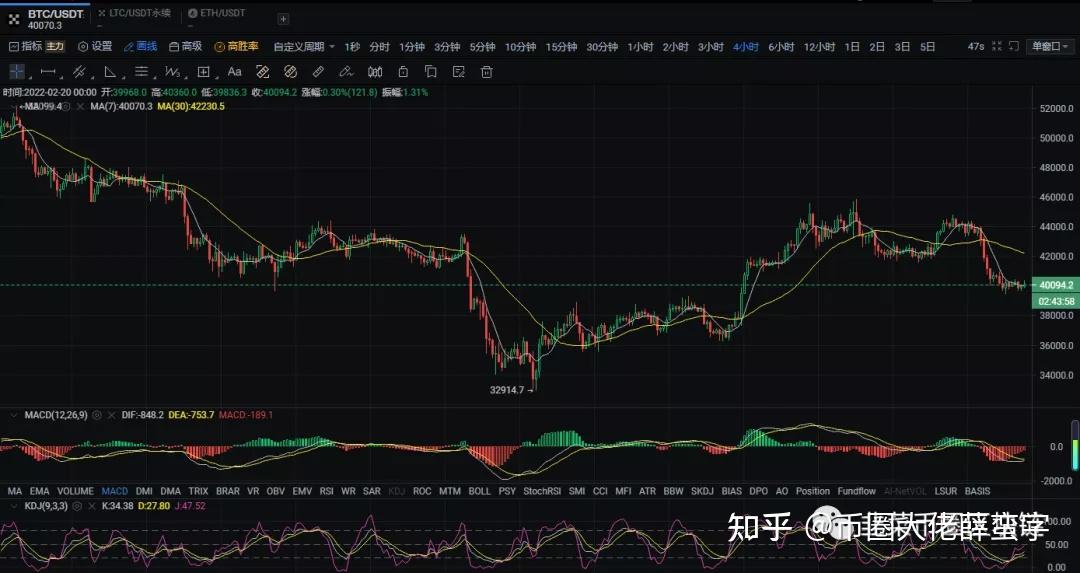Toggle the StochRSI indicator in the bottom bar
Viewport: 1080px width, 573px height.
pos(542,491)
